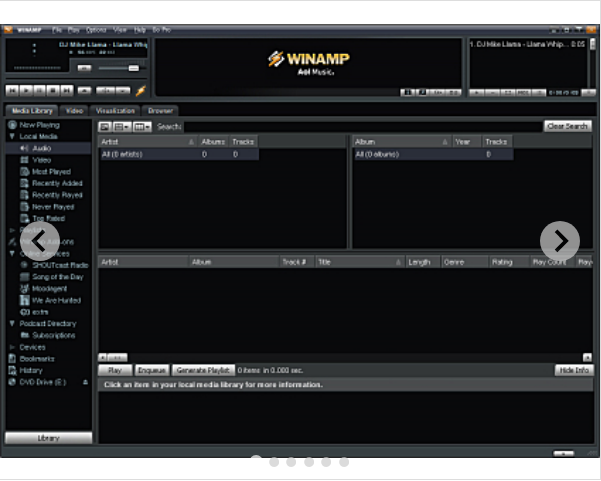The image size is (601, 481).
Task: Collapse the Local Media tree node
Action: 12,136
